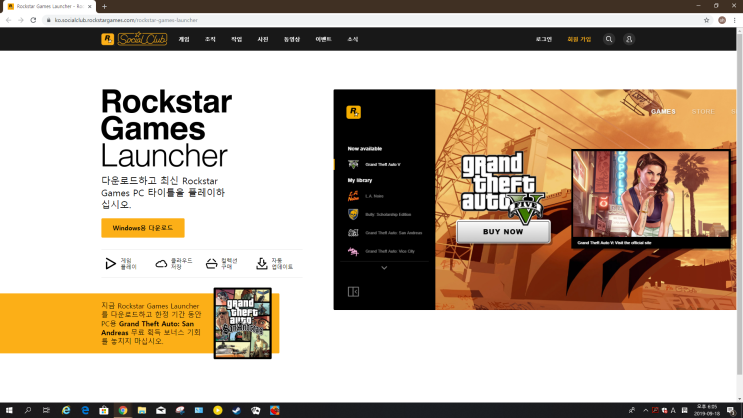The image size is (743, 418).
Task: Select the Grand Theft Auto V game icon
Action: tap(353, 164)
